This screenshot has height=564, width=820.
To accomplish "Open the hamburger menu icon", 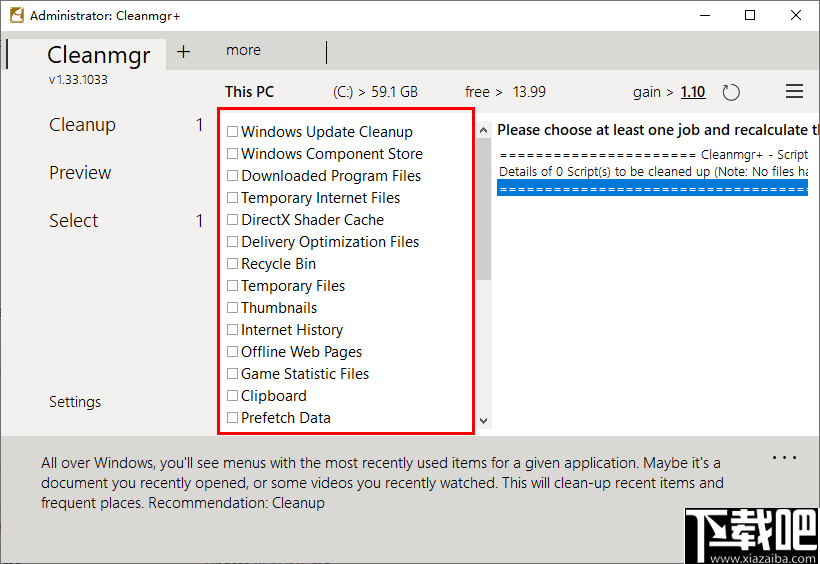I will 794,92.
